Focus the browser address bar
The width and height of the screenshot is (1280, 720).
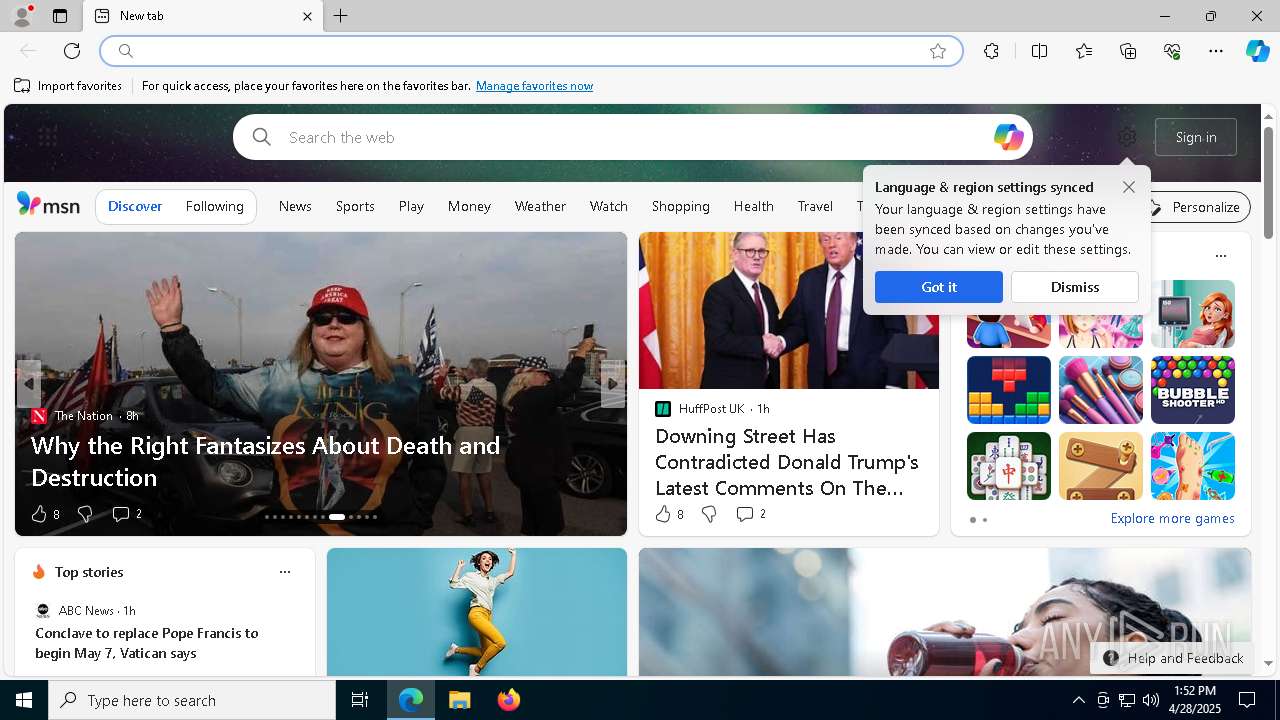[x=531, y=51]
